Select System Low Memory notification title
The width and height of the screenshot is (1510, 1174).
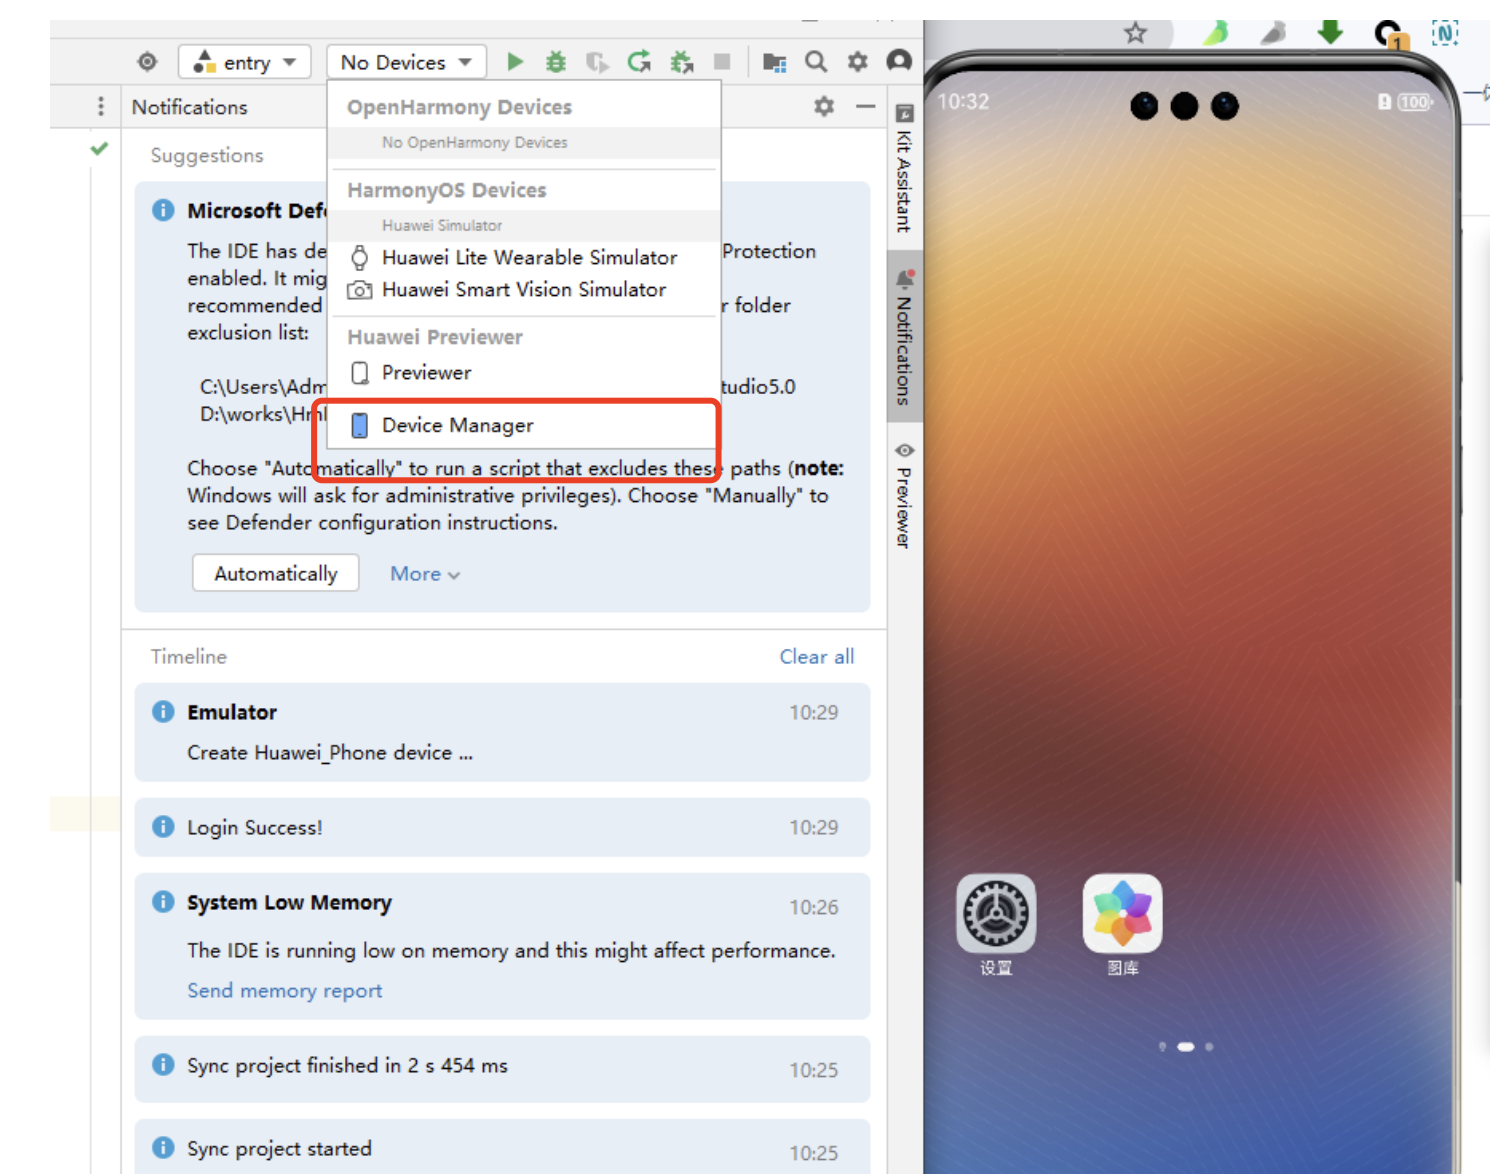(x=289, y=902)
